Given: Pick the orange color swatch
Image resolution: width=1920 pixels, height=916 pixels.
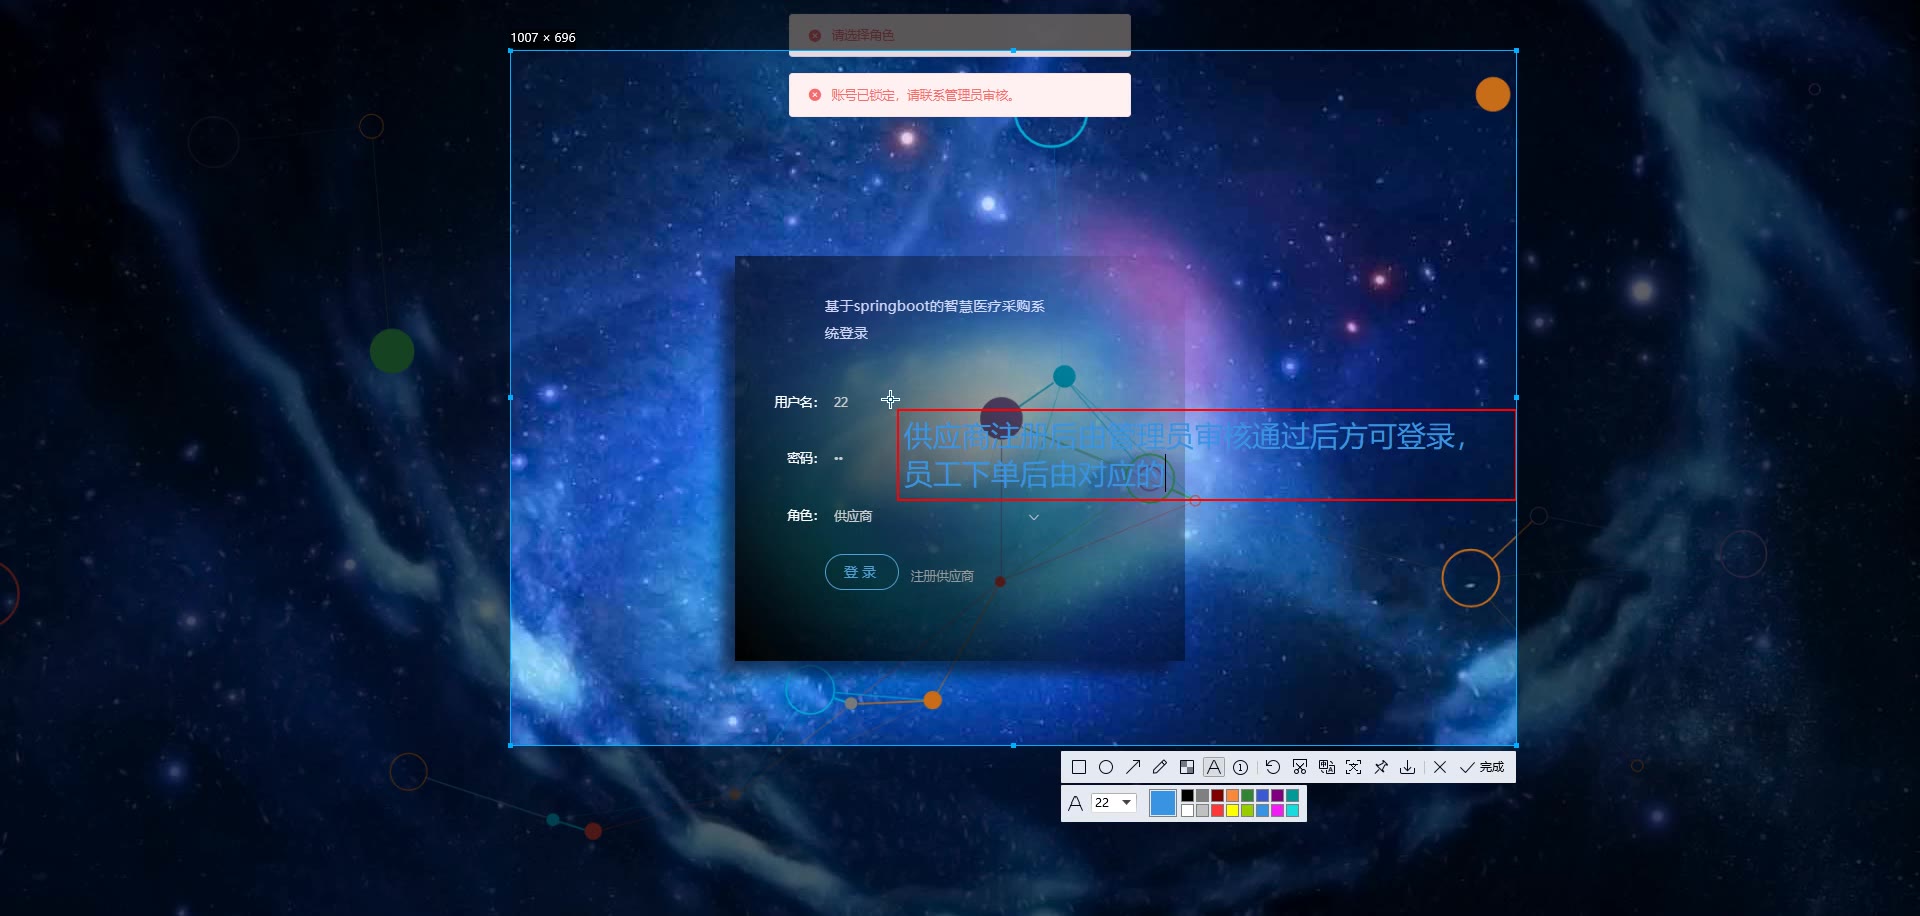Looking at the screenshot, I should [x=1233, y=796].
